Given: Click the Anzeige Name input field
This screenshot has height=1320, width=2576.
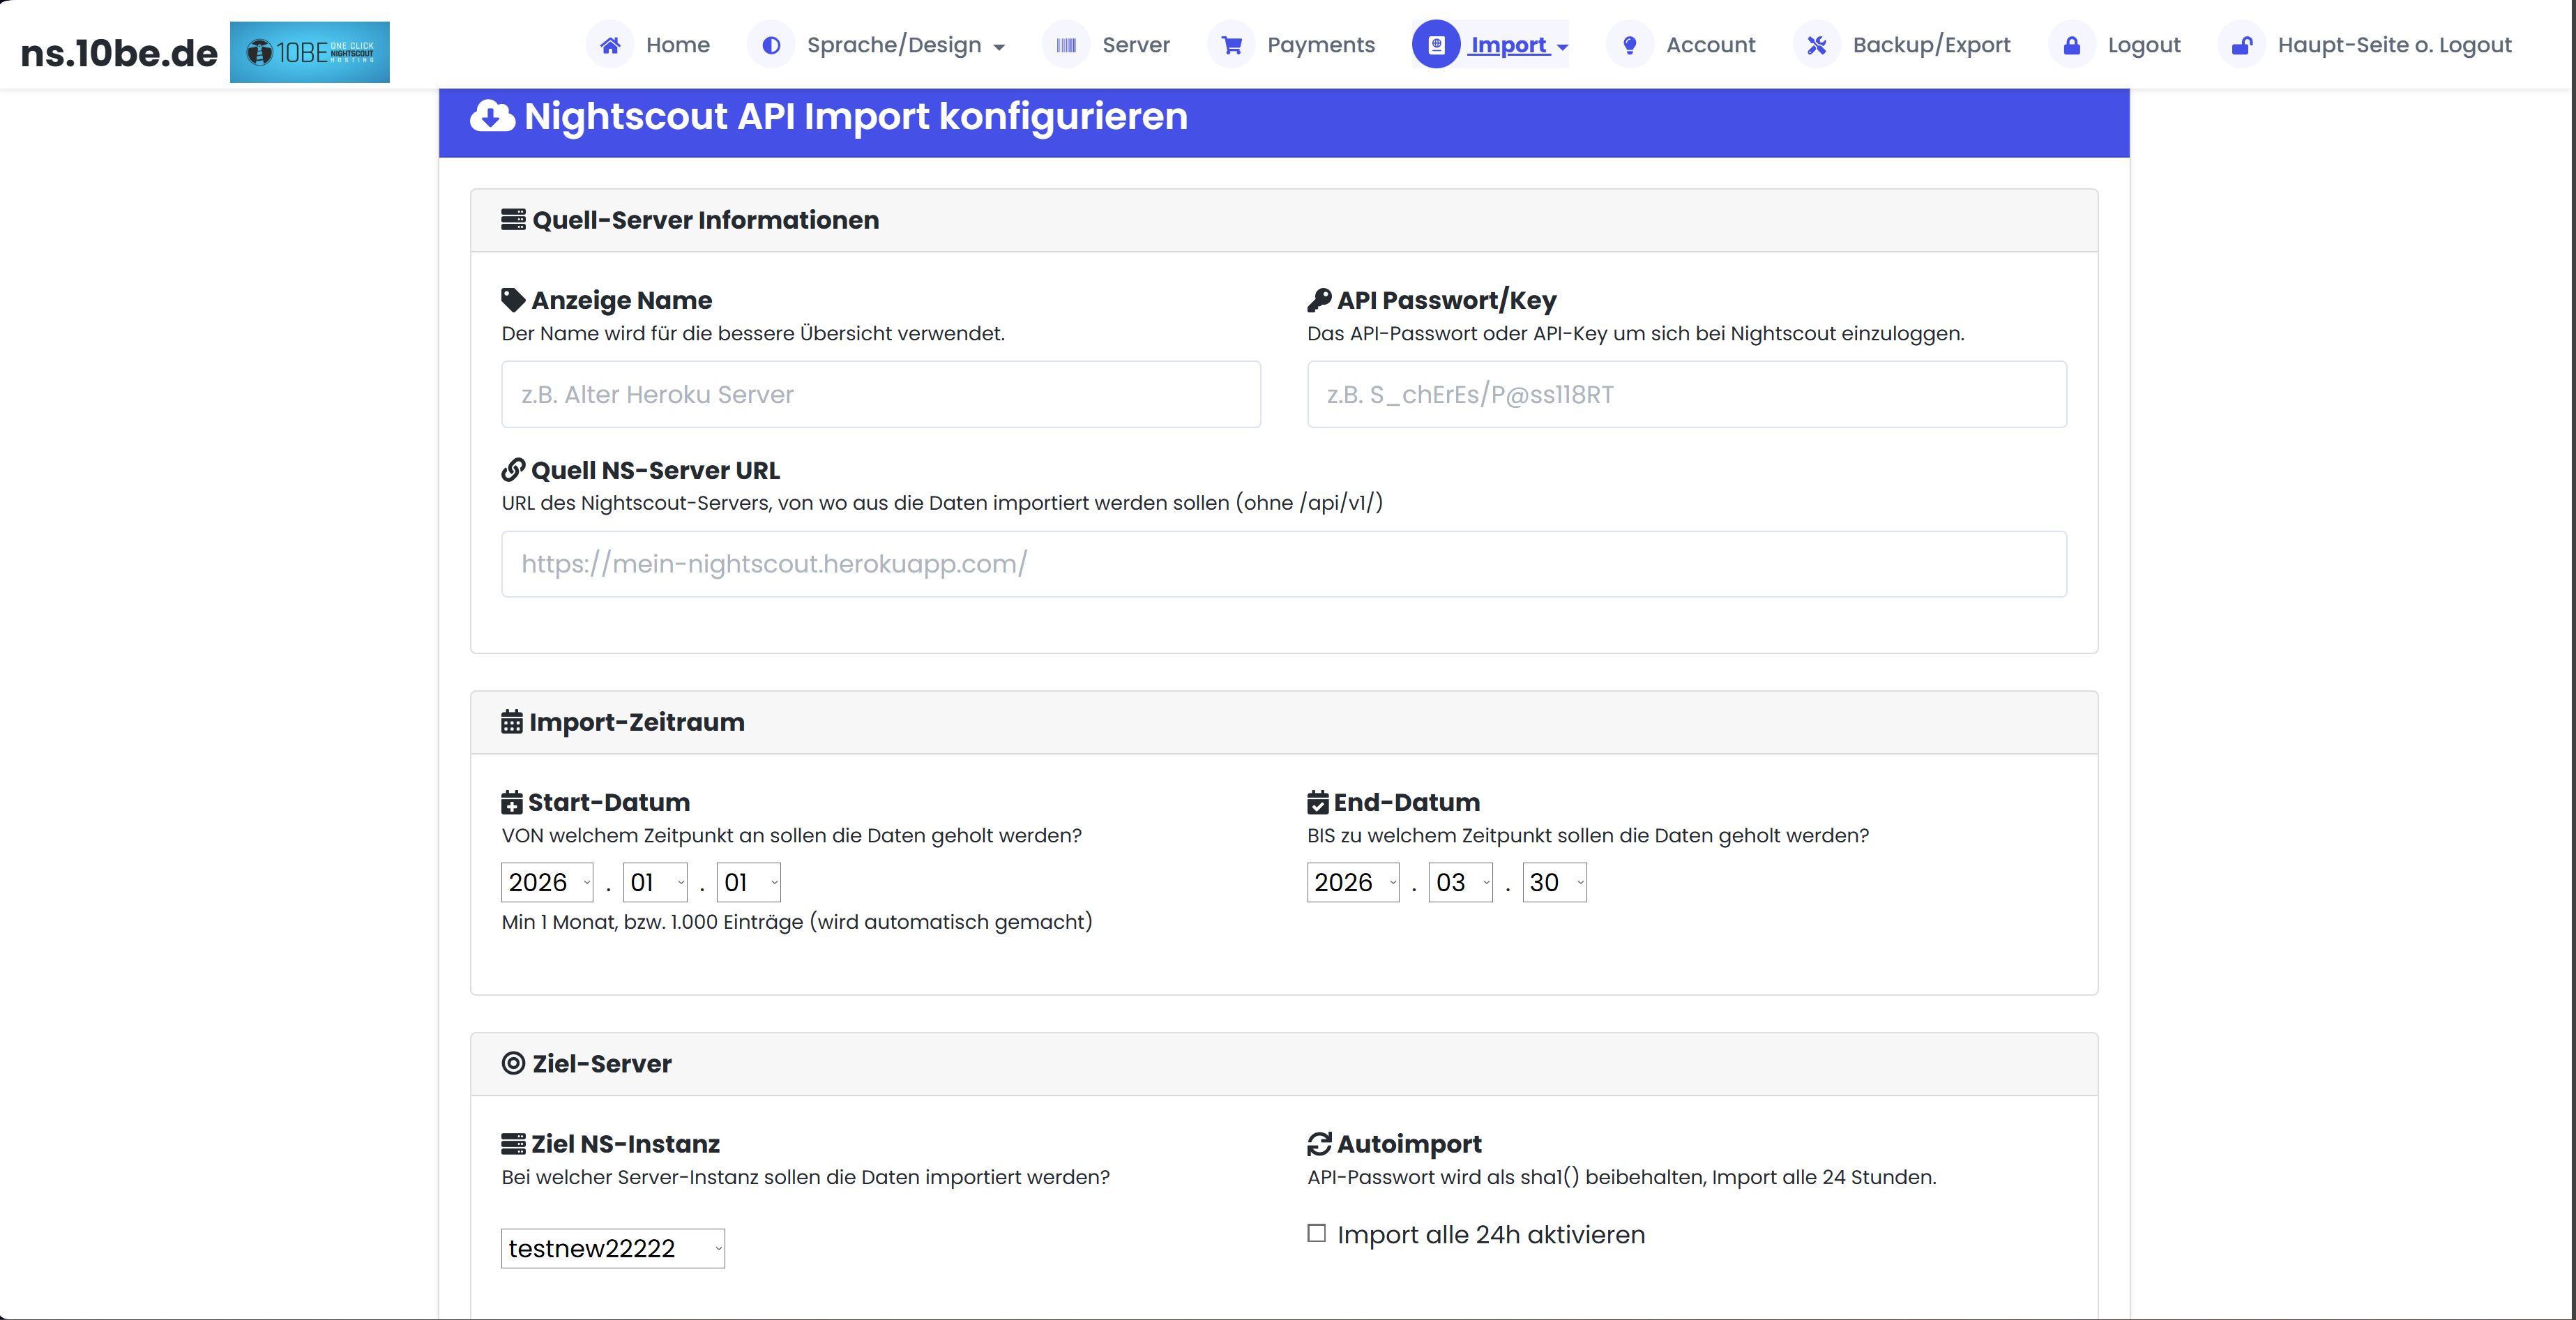Looking at the screenshot, I should [880, 394].
